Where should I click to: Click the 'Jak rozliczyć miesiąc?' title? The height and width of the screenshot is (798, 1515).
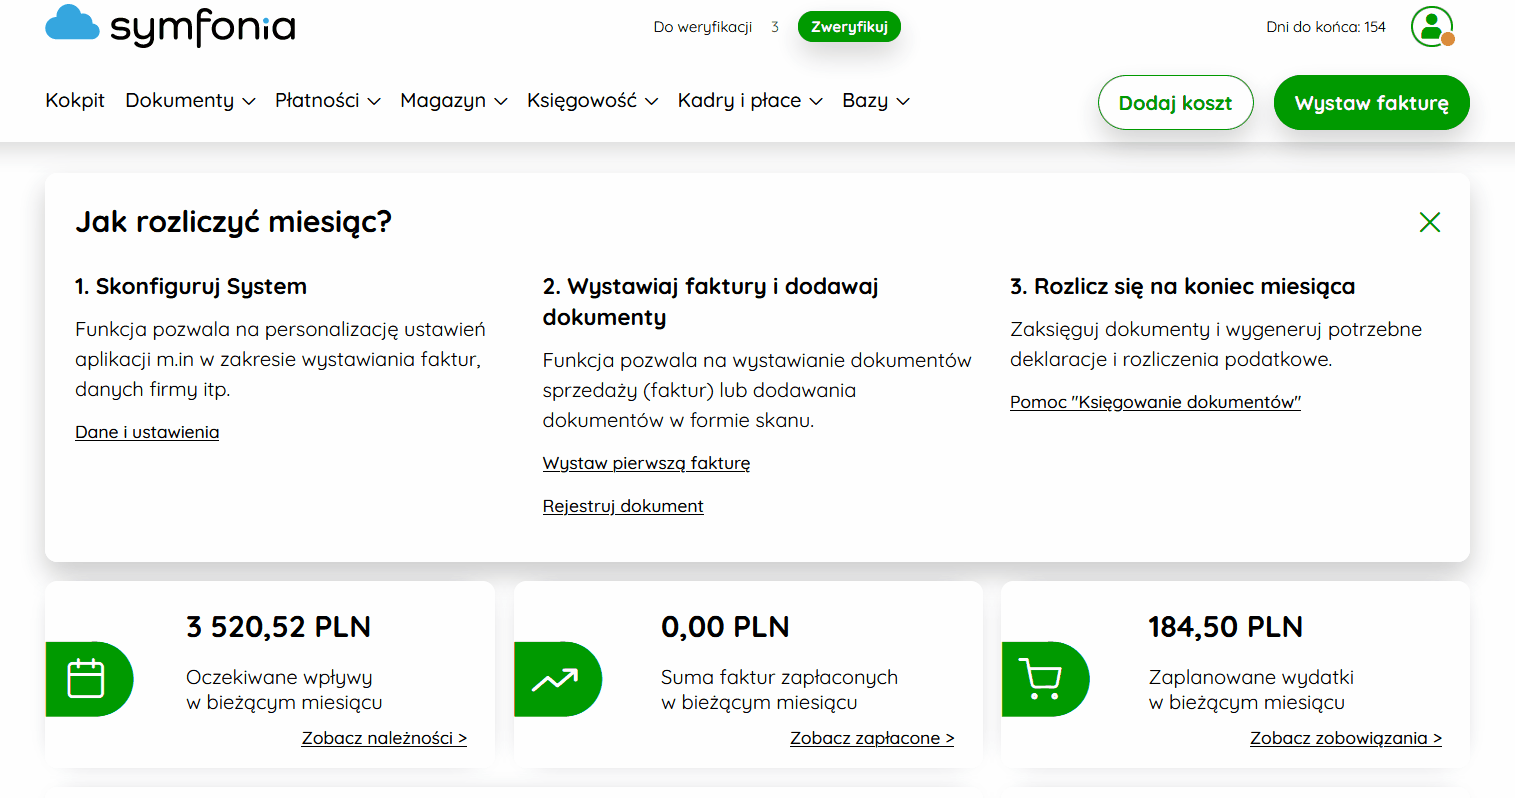point(233,222)
